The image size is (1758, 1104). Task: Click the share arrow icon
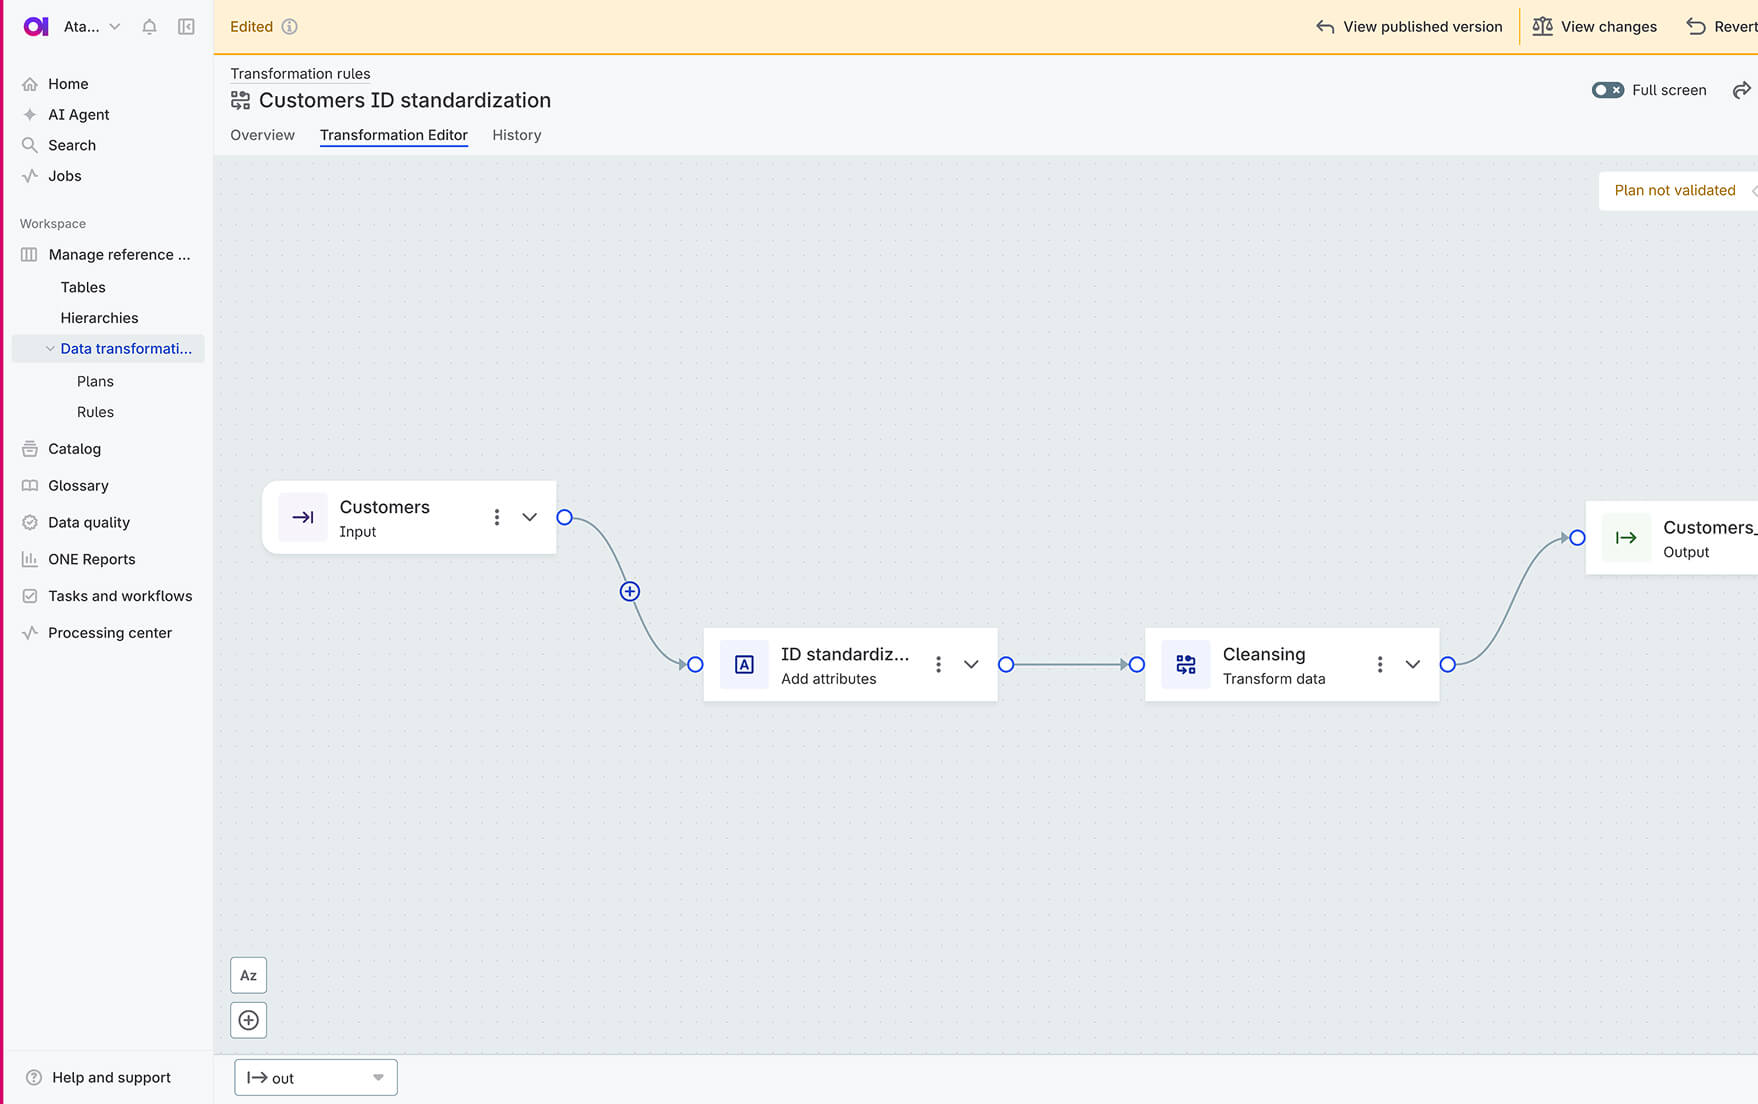click(x=1741, y=90)
